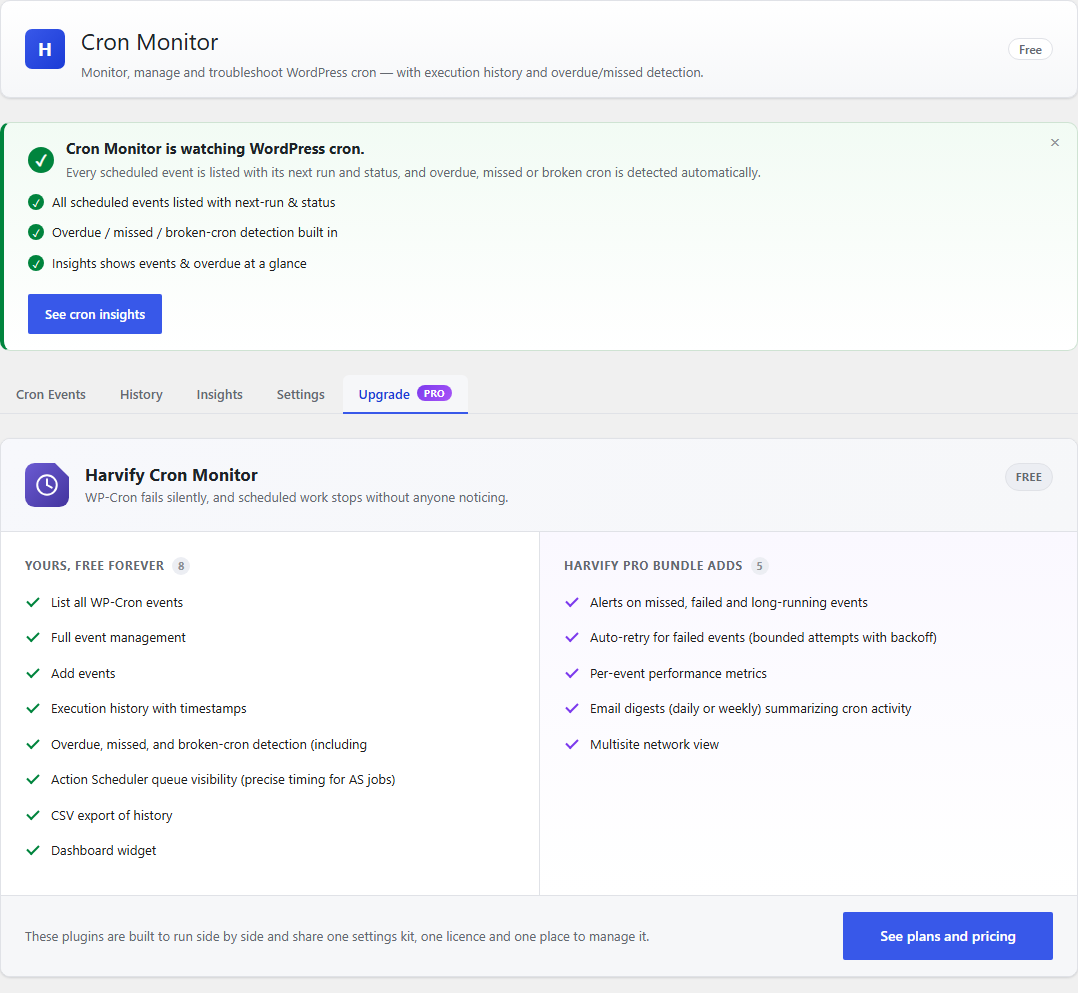
Task: Click check icon beside Overdue / missed detection
Action: pos(36,232)
